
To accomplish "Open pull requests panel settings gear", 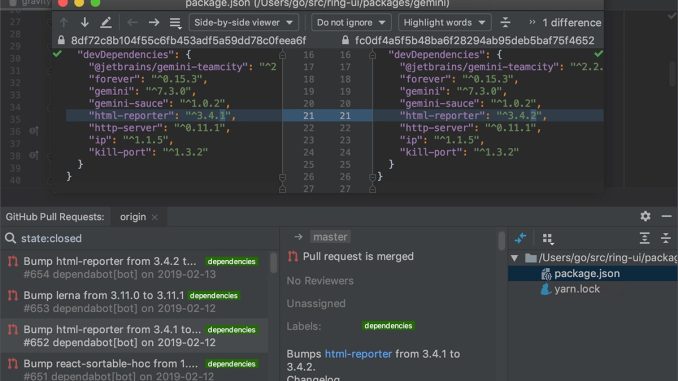I will pos(645,216).
